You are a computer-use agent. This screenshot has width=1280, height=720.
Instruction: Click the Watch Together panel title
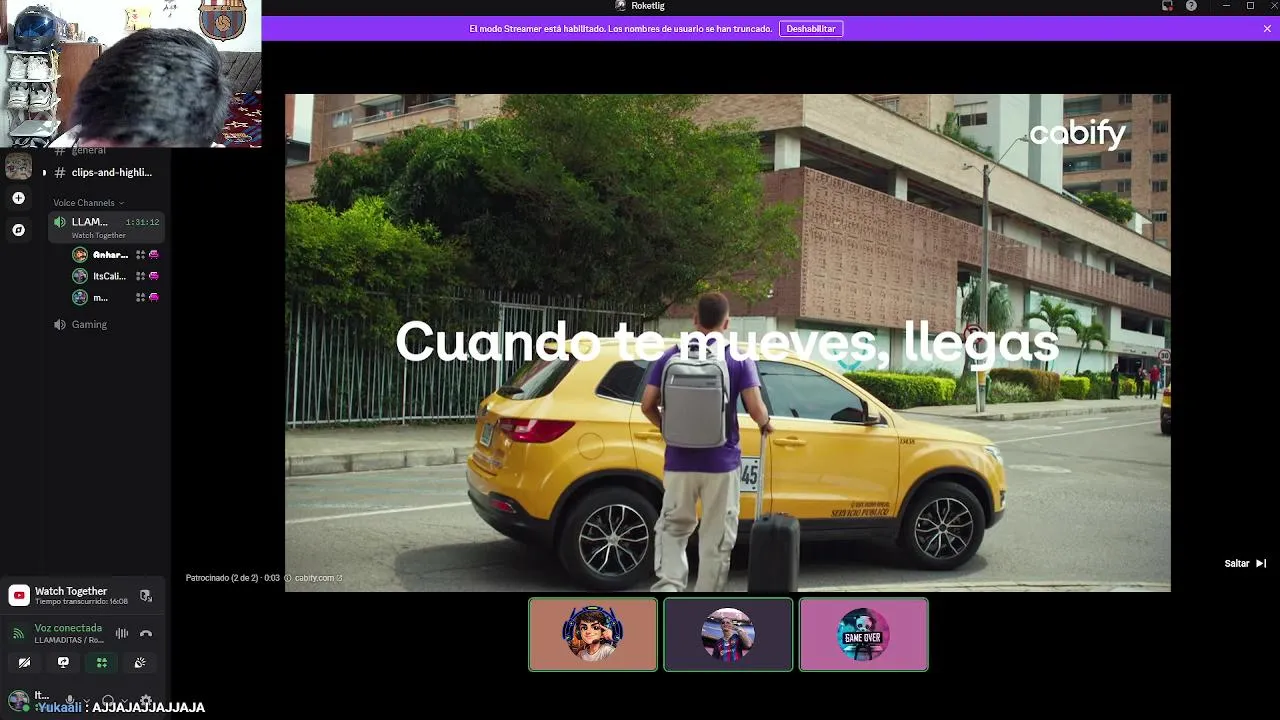[71, 591]
